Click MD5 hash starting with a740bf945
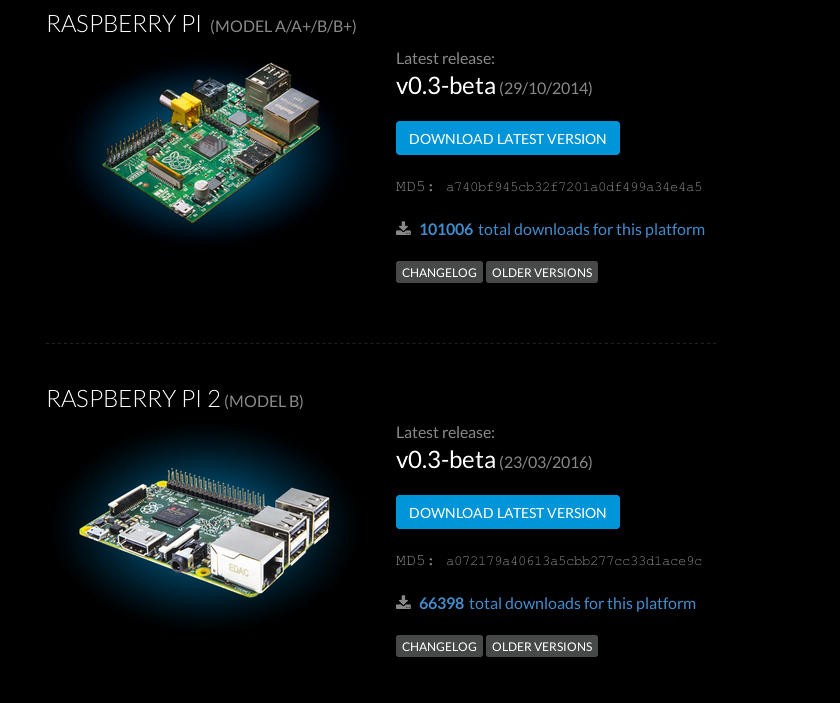840x703 pixels. (574, 186)
